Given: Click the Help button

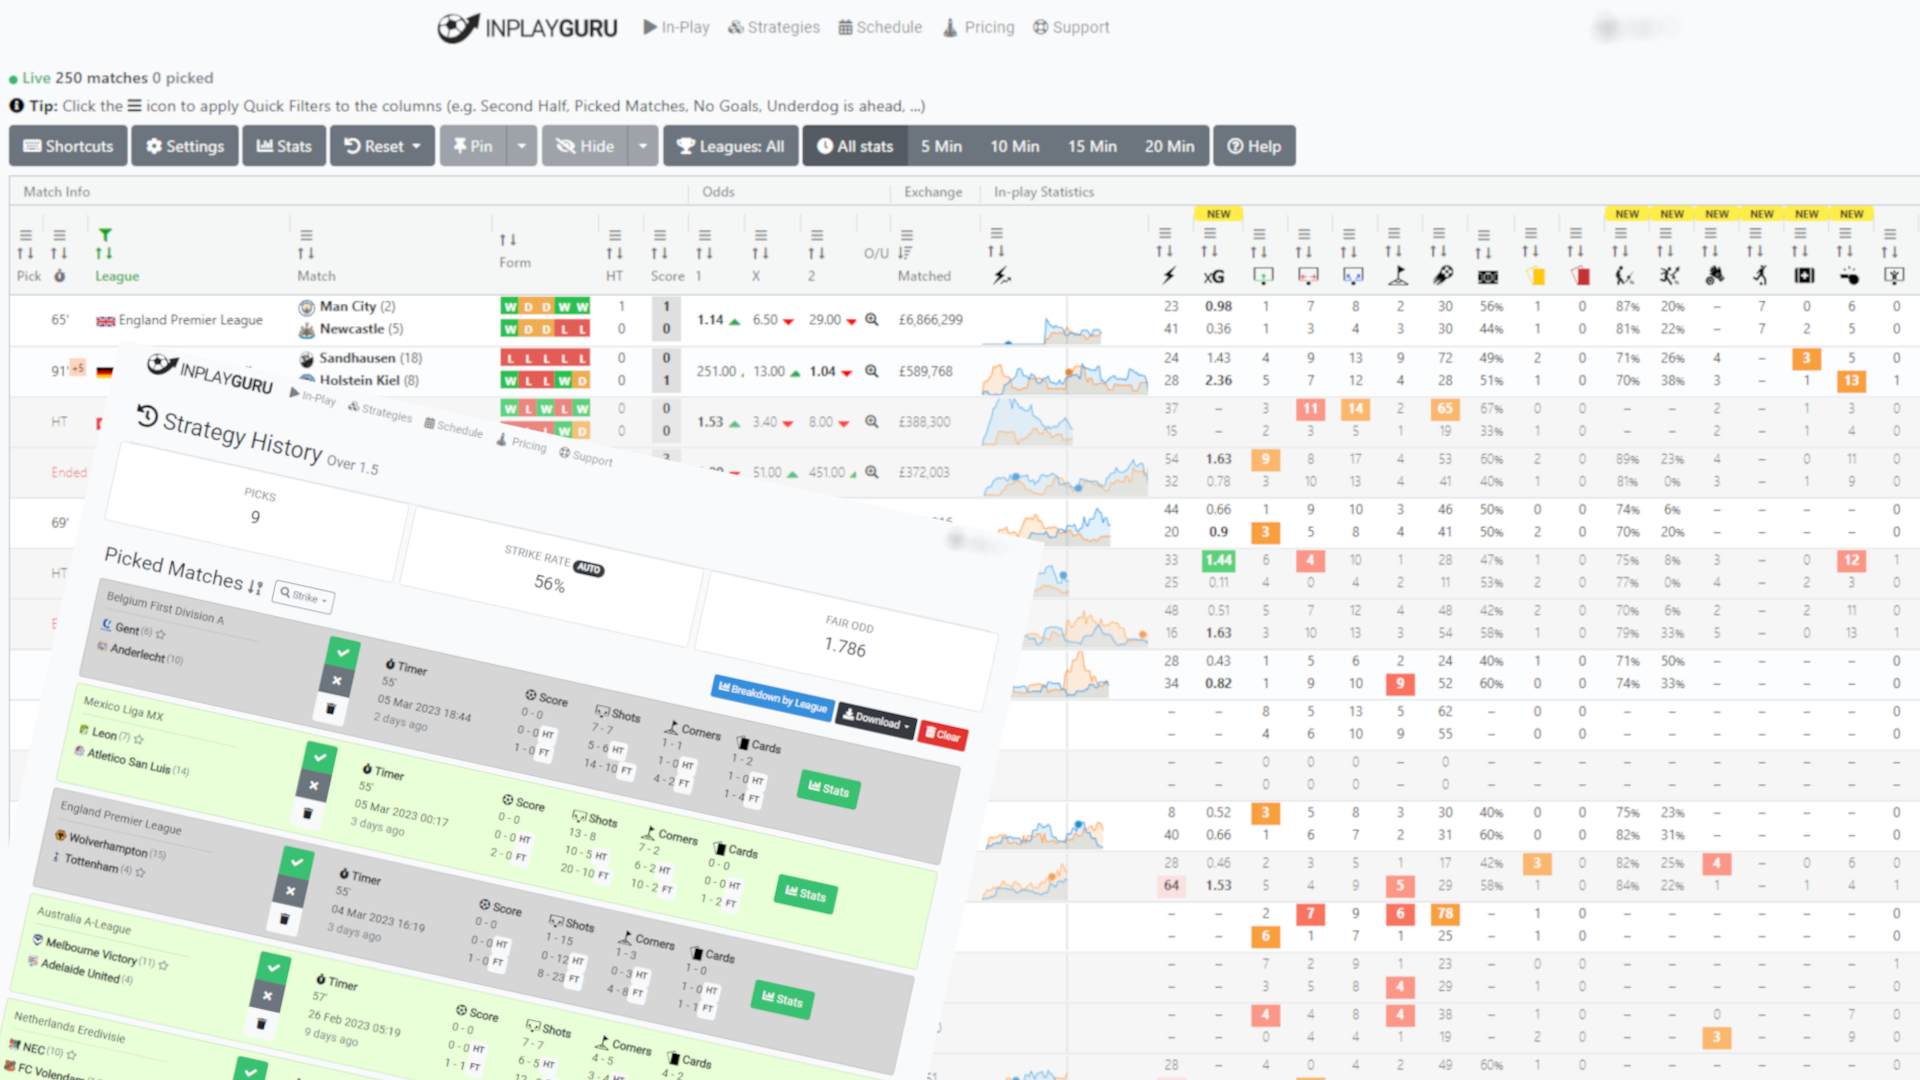Looking at the screenshot, I should pyautogui.click(x=1254, y=146).
